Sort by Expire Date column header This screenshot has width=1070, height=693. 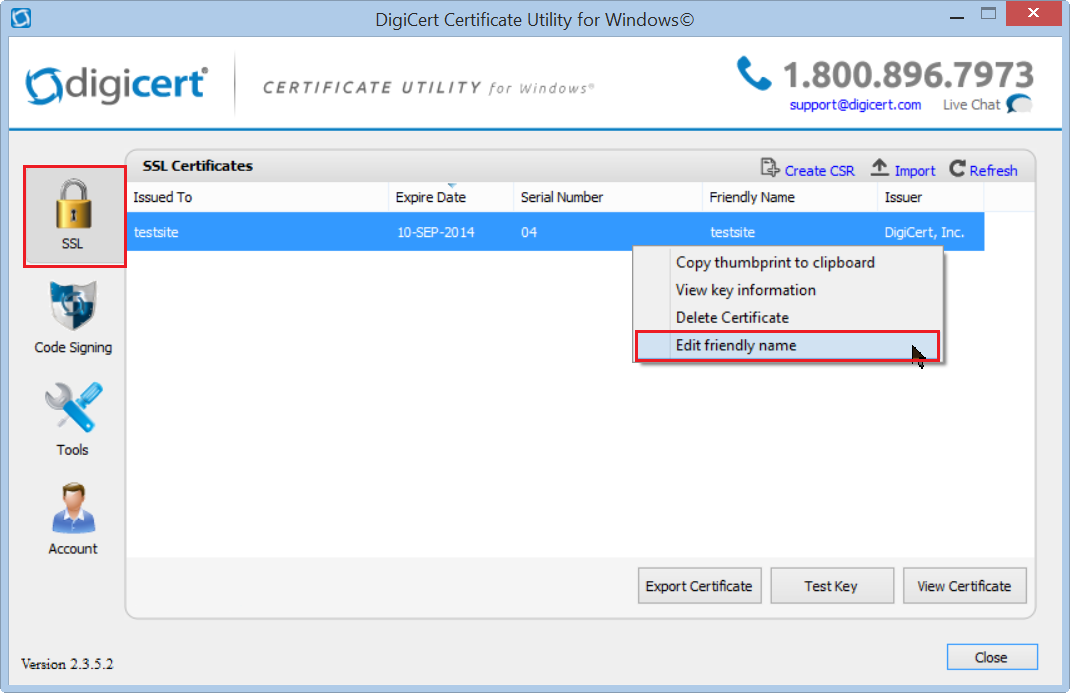(x=431, y=197)
